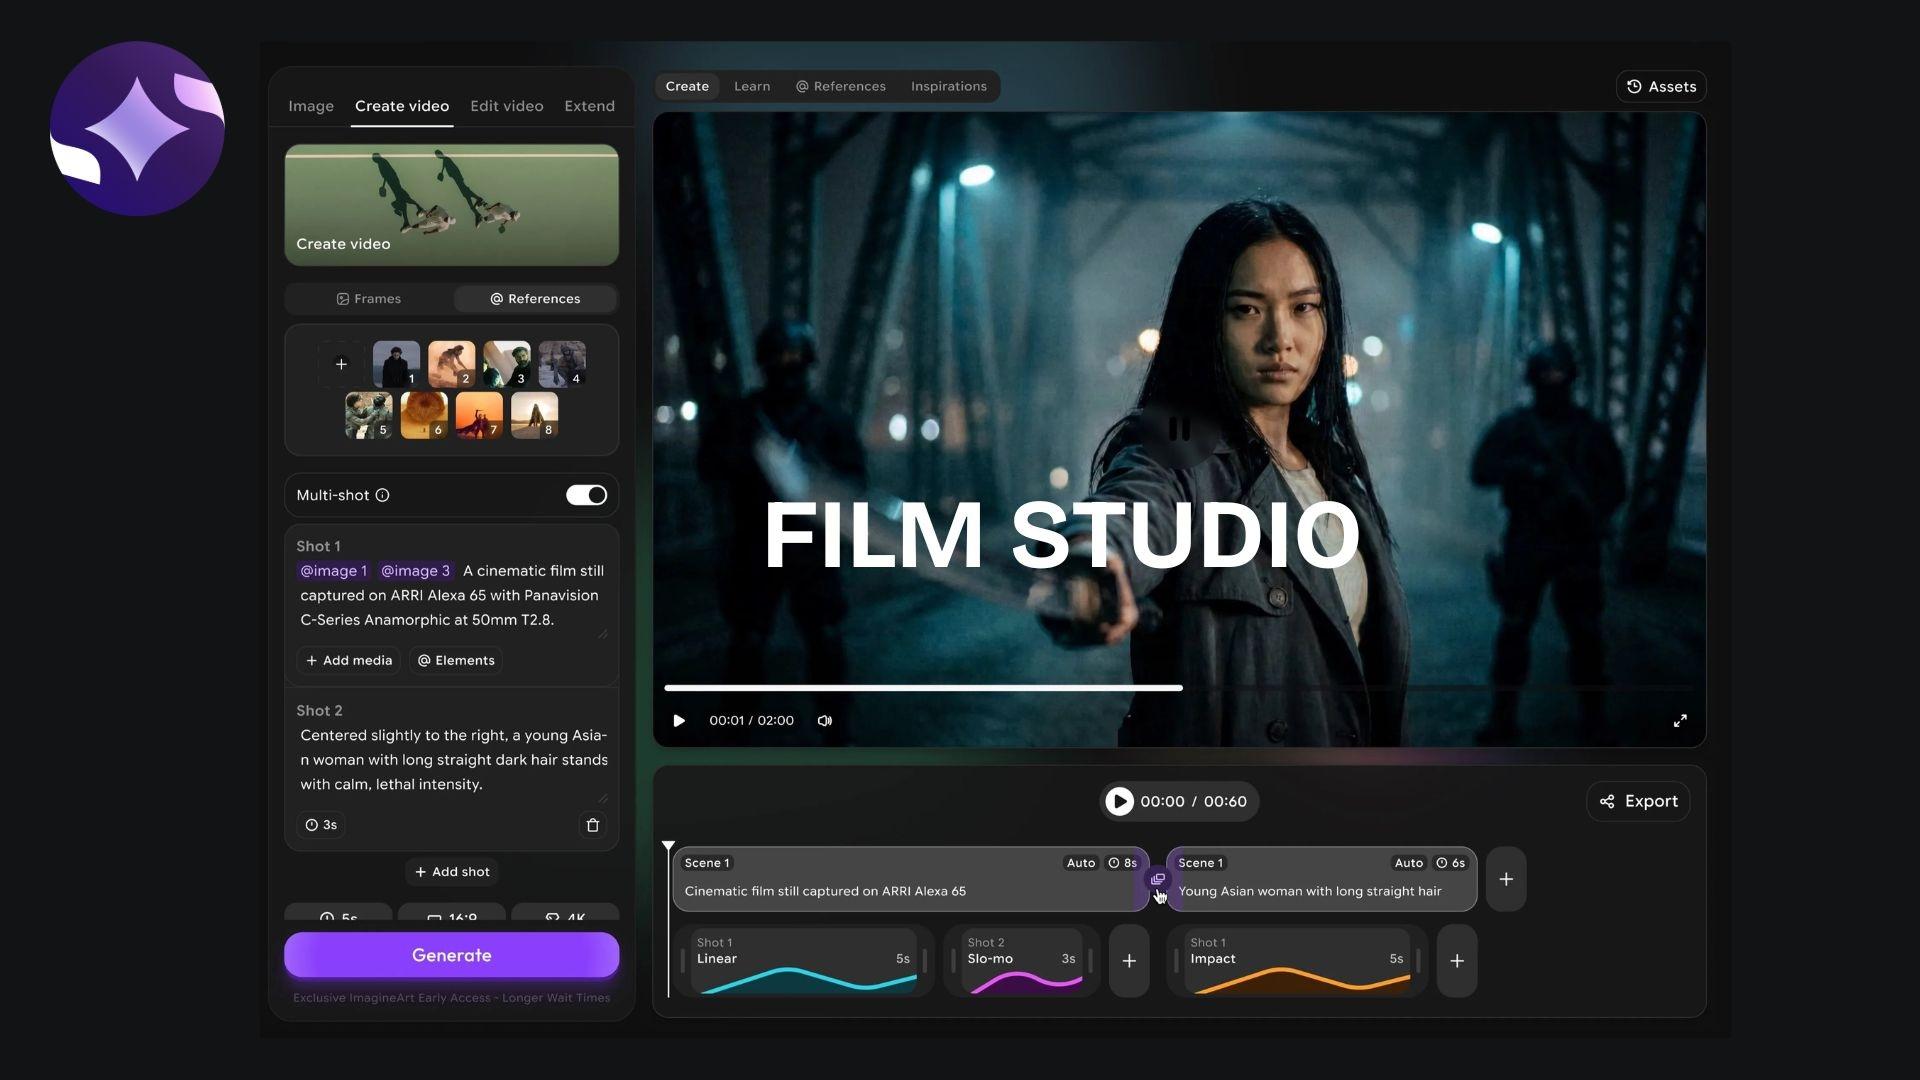The image size is (1920, 1080).
Task: Select the Young Asian woman scene clip
Action: tap(1321, 879)
